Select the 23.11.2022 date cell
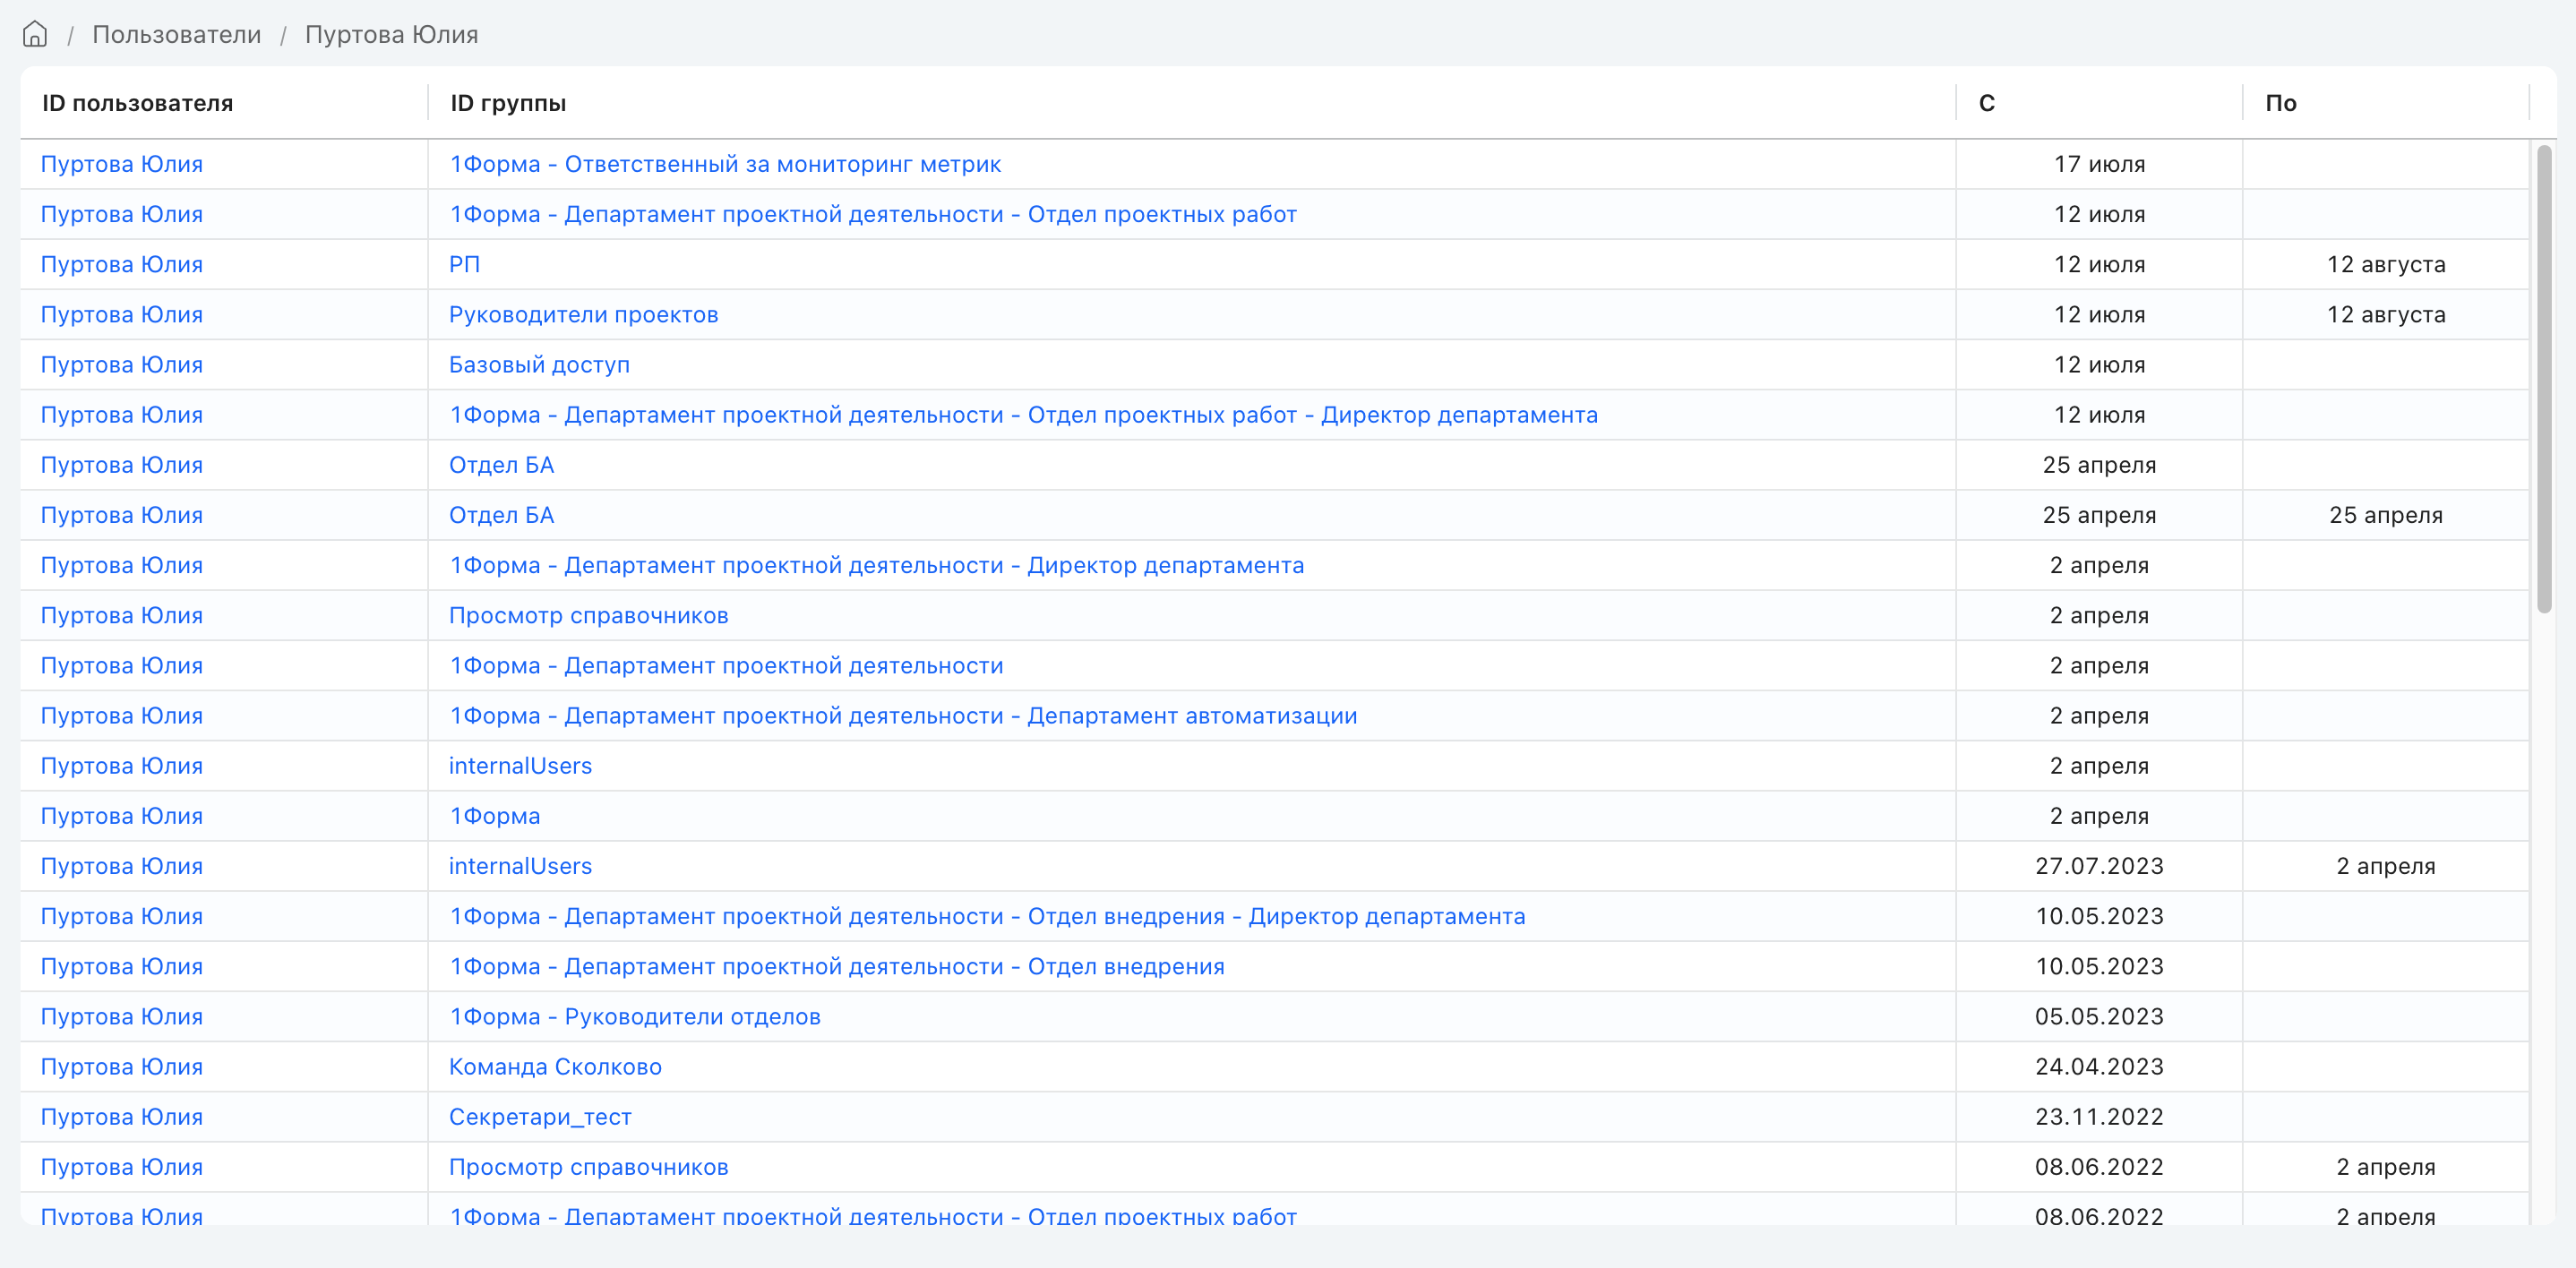 point(2099,1116)
